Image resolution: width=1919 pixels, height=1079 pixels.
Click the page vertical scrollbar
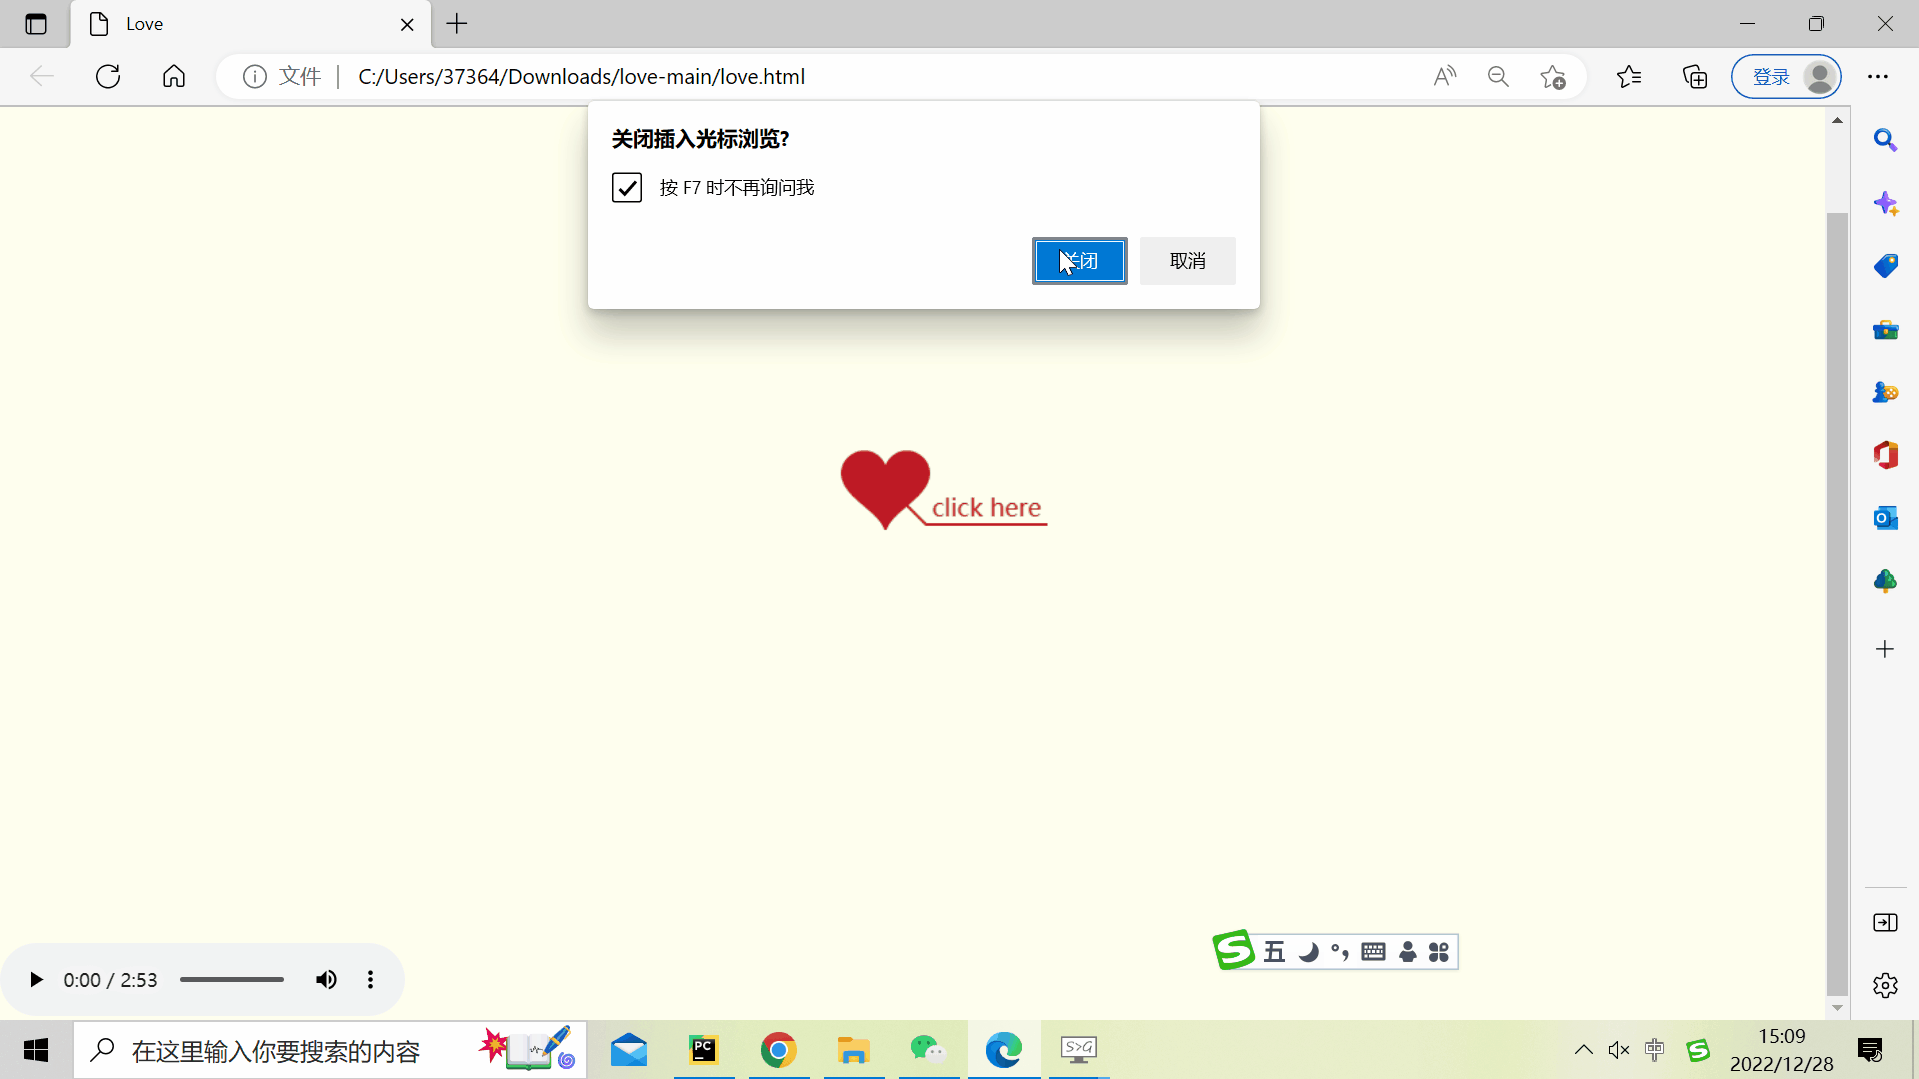pyautogui.click(x=1837, y=605)
